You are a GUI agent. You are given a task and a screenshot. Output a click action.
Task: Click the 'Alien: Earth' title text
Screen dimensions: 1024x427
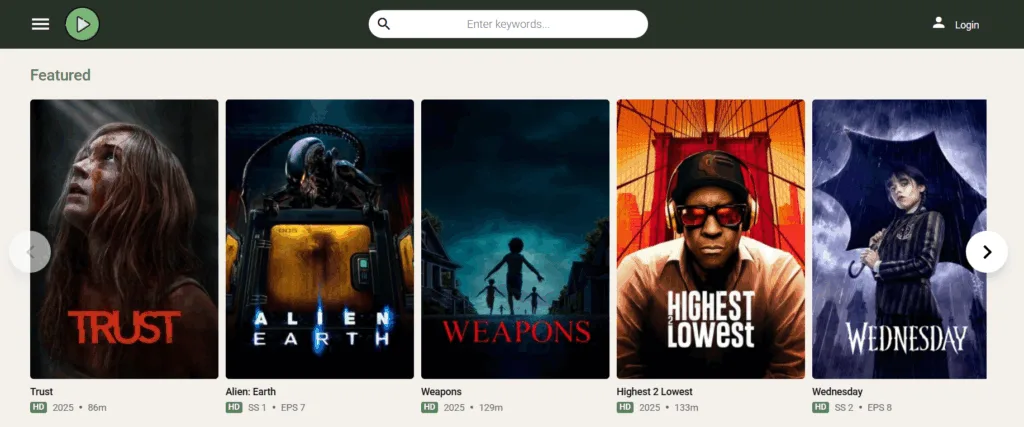(x=252, y=392)
